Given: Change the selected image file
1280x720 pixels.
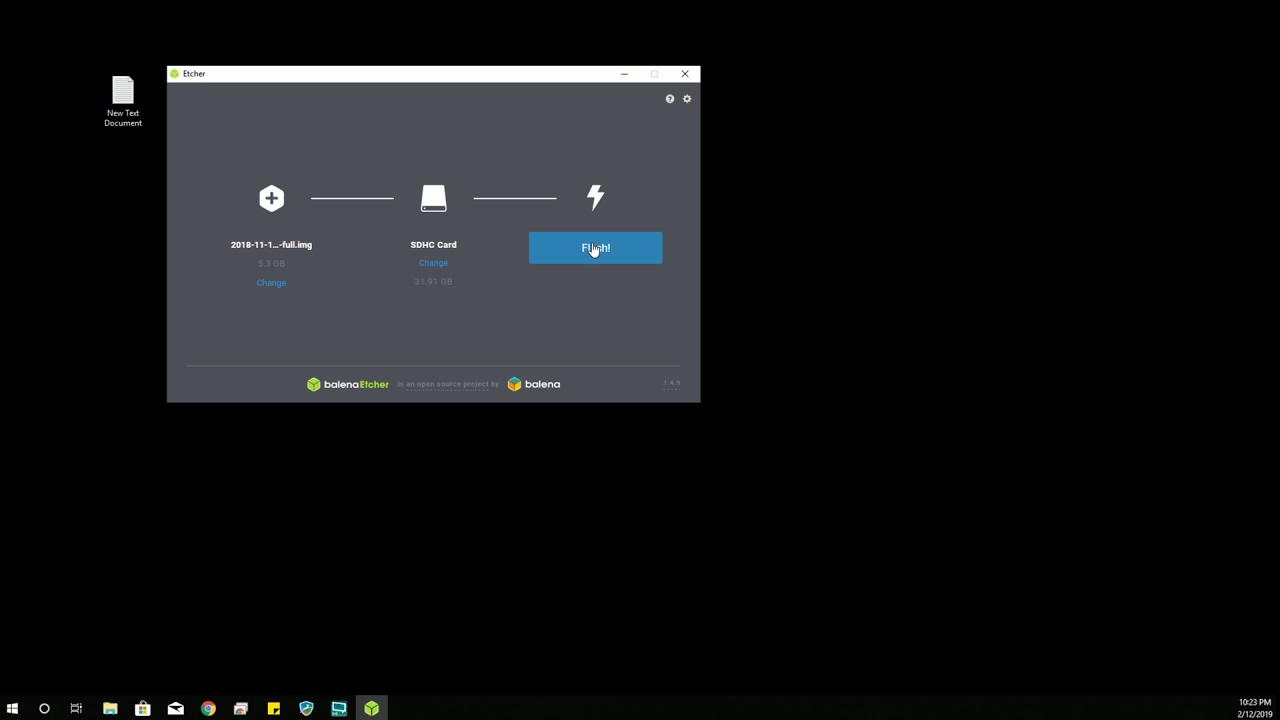Looking at the screenshot, I should [x=271, y=283].
